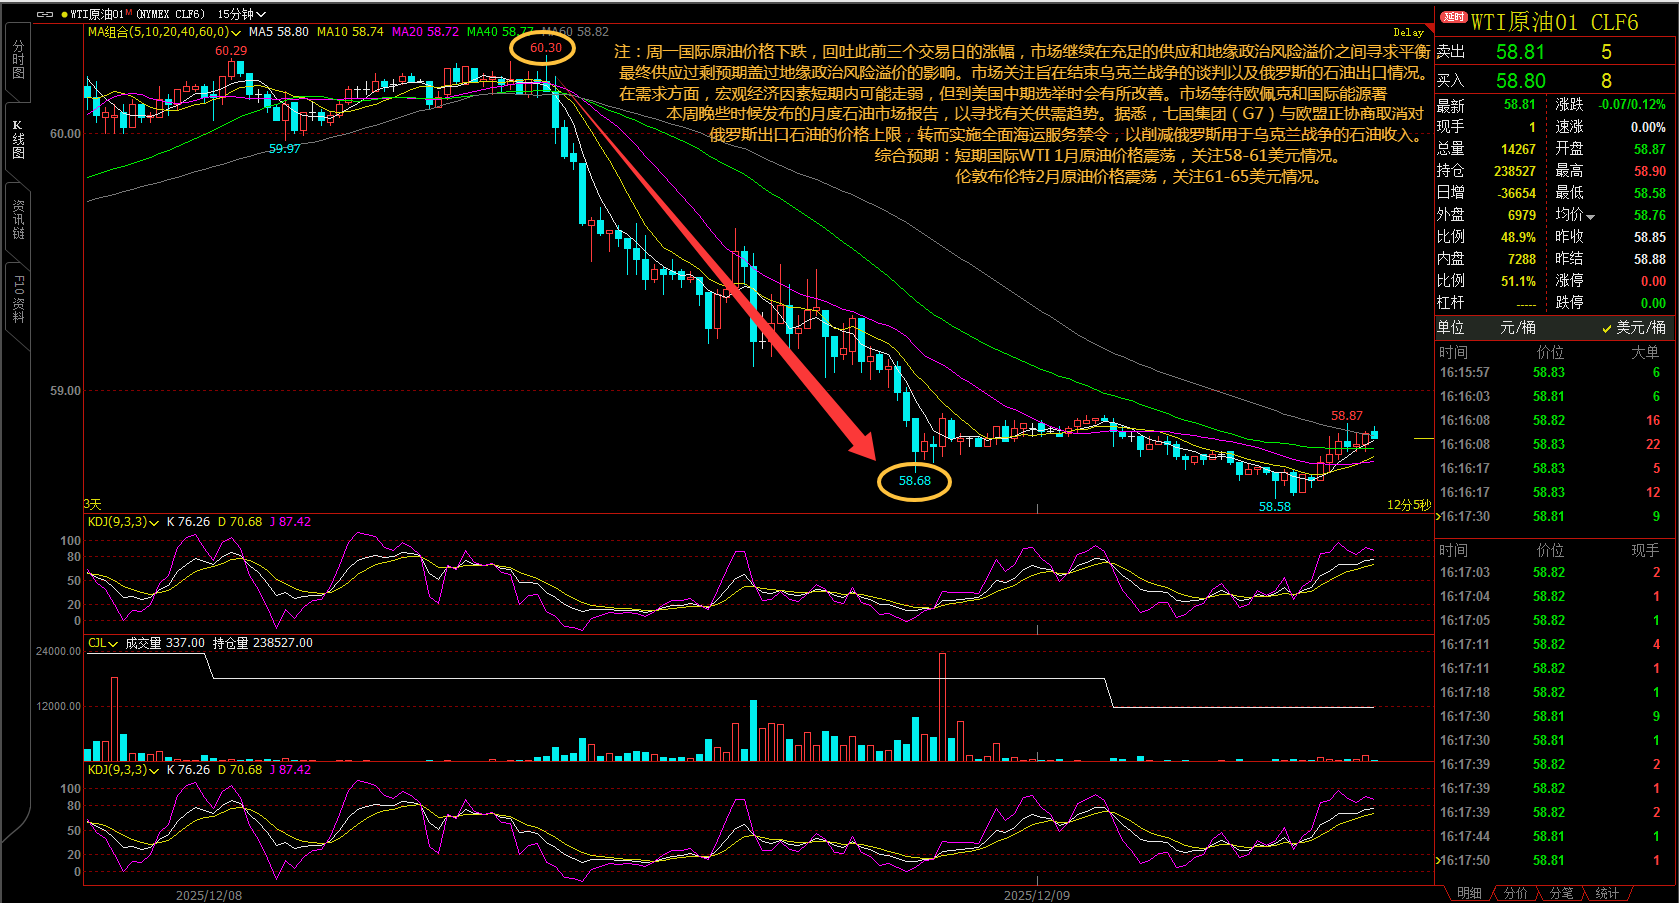Click the orange circled 58.68 low marker
Image resolution: width=1679 pixels, height=903 pixels.
914,481
